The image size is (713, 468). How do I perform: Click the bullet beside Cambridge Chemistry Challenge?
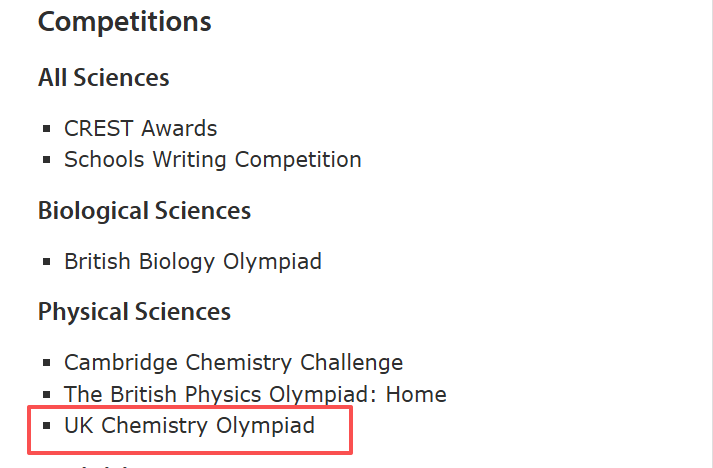pos(46,363)
